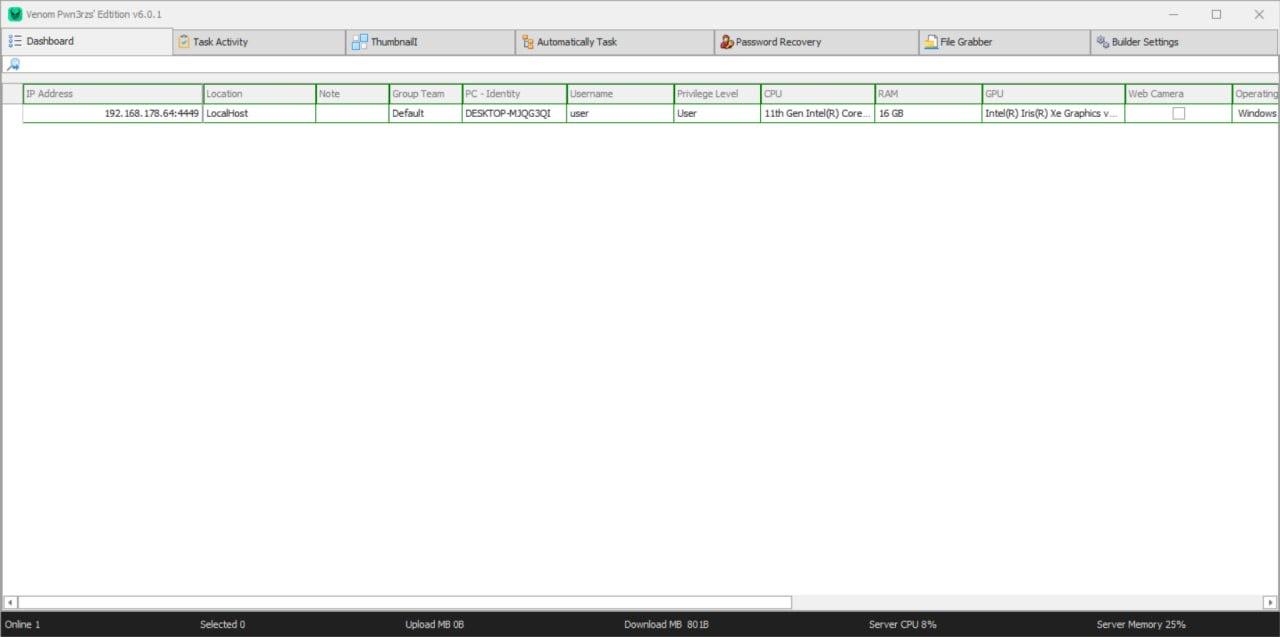Image resolution: width=1280 pixels, height=637 pixels.
Task: Sort by the Username column header
Action: coord(621,94)
